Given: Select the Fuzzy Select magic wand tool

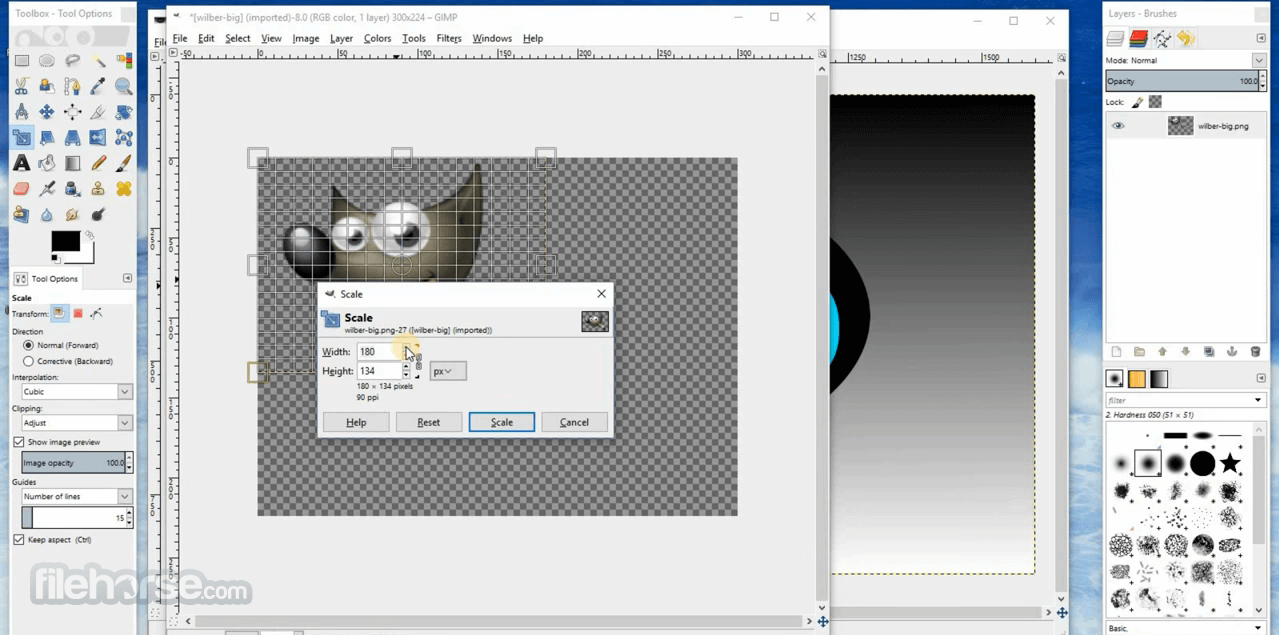Looking at the screenshot, I should pyautogui.click(x=98, y=61).
